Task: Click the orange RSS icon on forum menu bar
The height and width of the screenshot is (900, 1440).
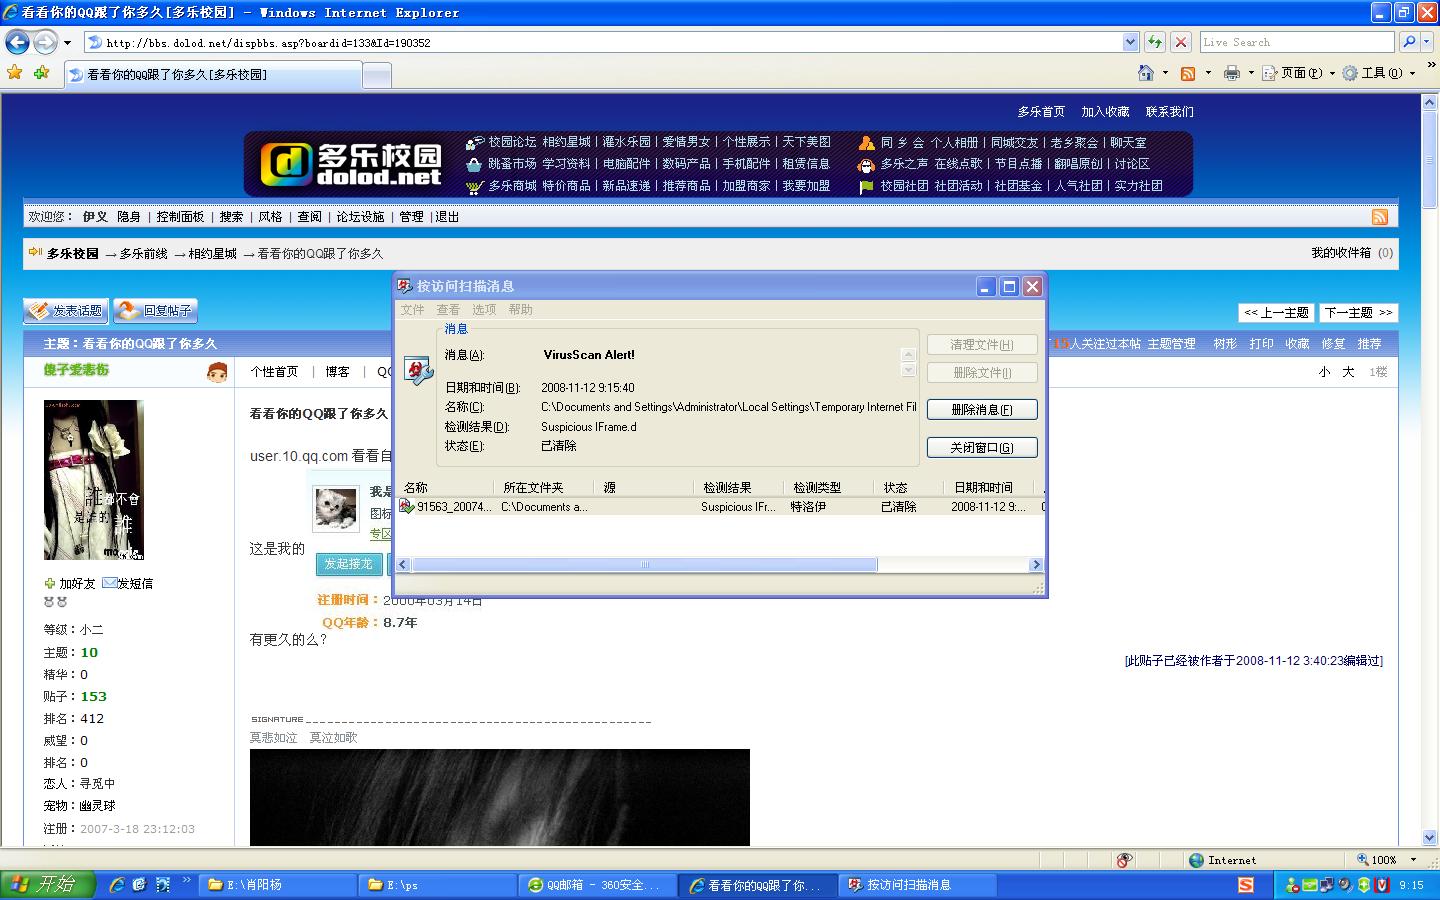Action: coord(1379,217)
